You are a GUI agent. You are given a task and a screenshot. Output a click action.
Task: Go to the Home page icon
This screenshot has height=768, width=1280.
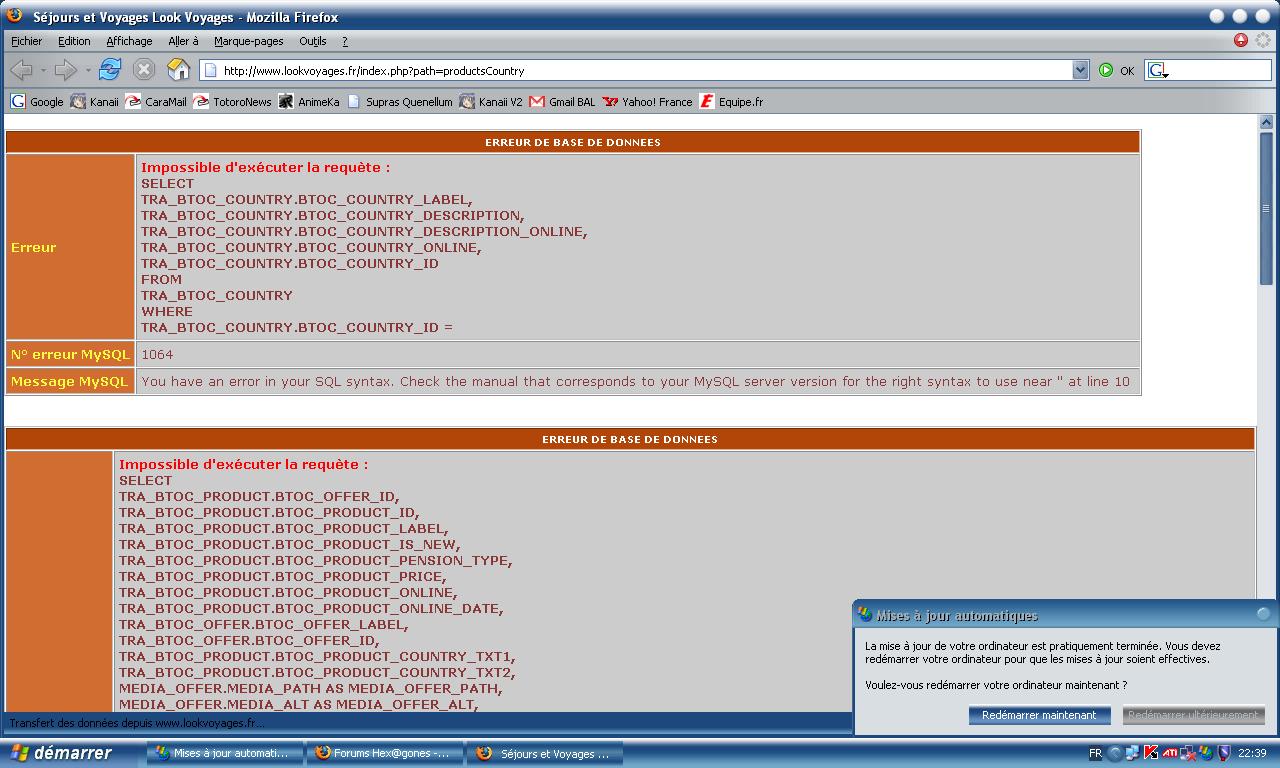click(x=178, y=70)
